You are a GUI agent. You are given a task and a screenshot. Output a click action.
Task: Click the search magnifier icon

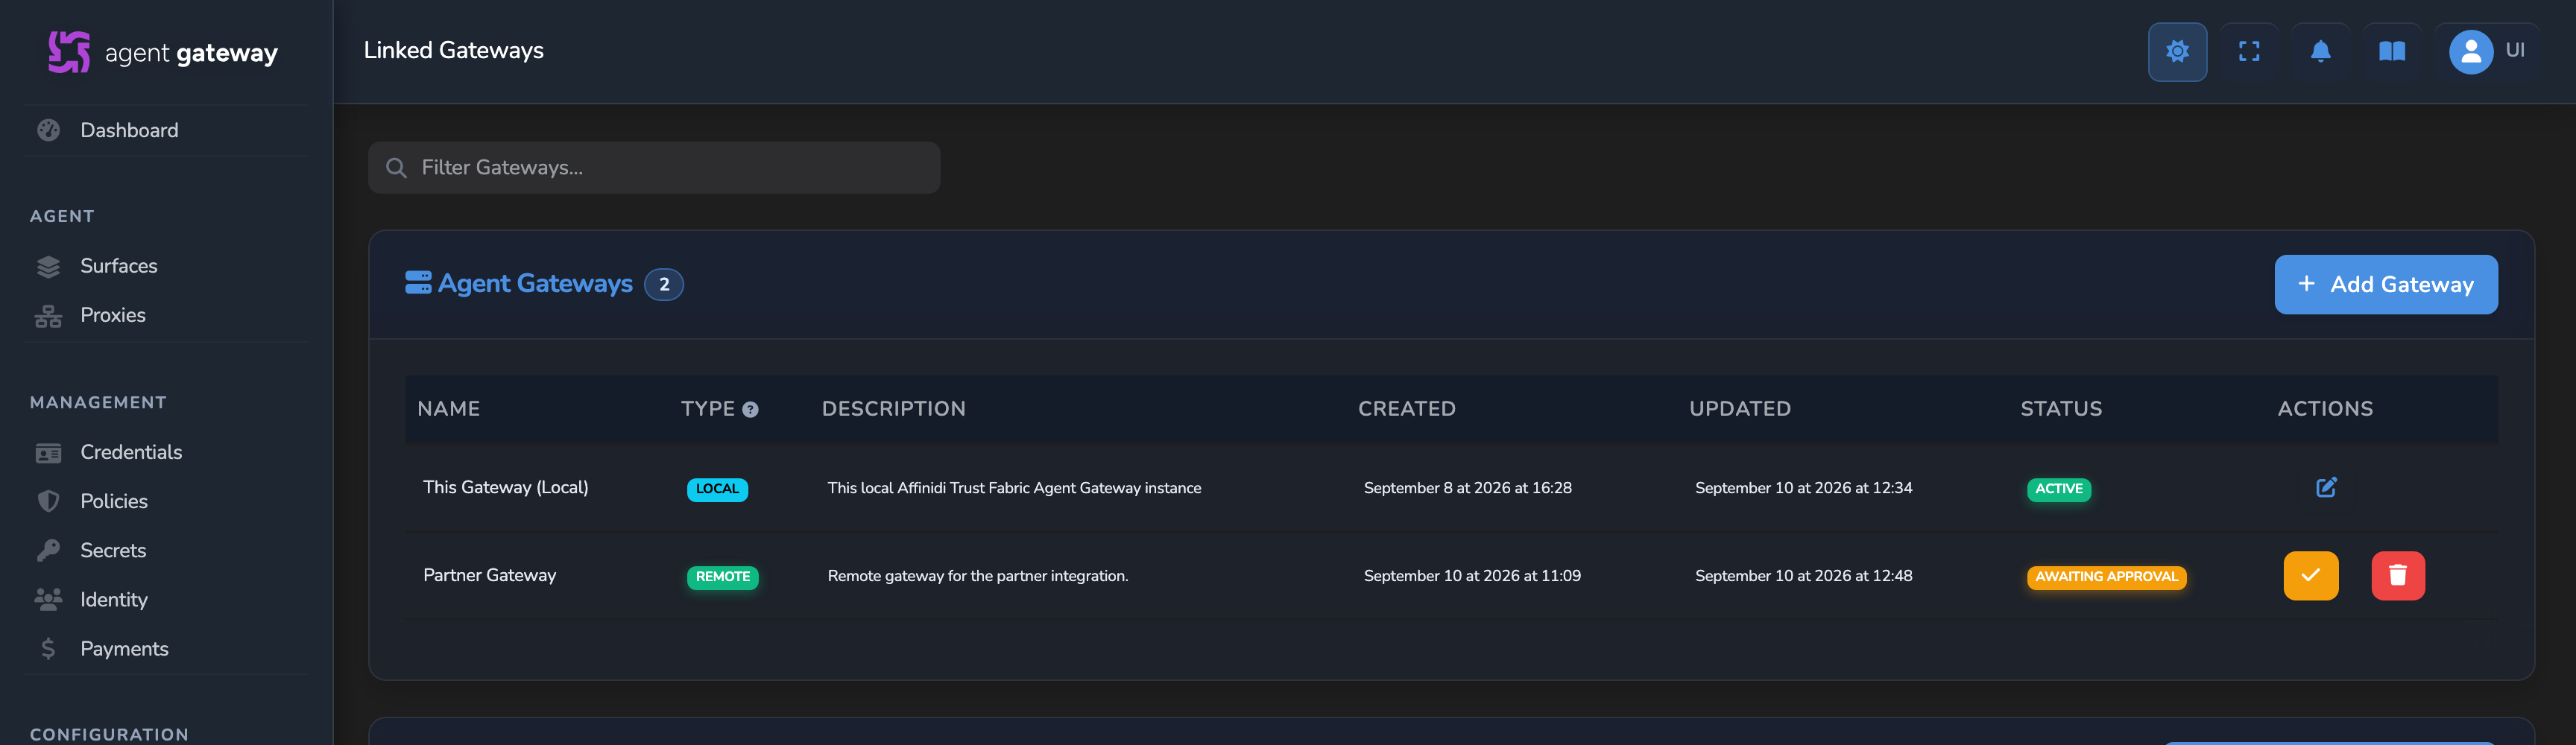pos(396,168)
